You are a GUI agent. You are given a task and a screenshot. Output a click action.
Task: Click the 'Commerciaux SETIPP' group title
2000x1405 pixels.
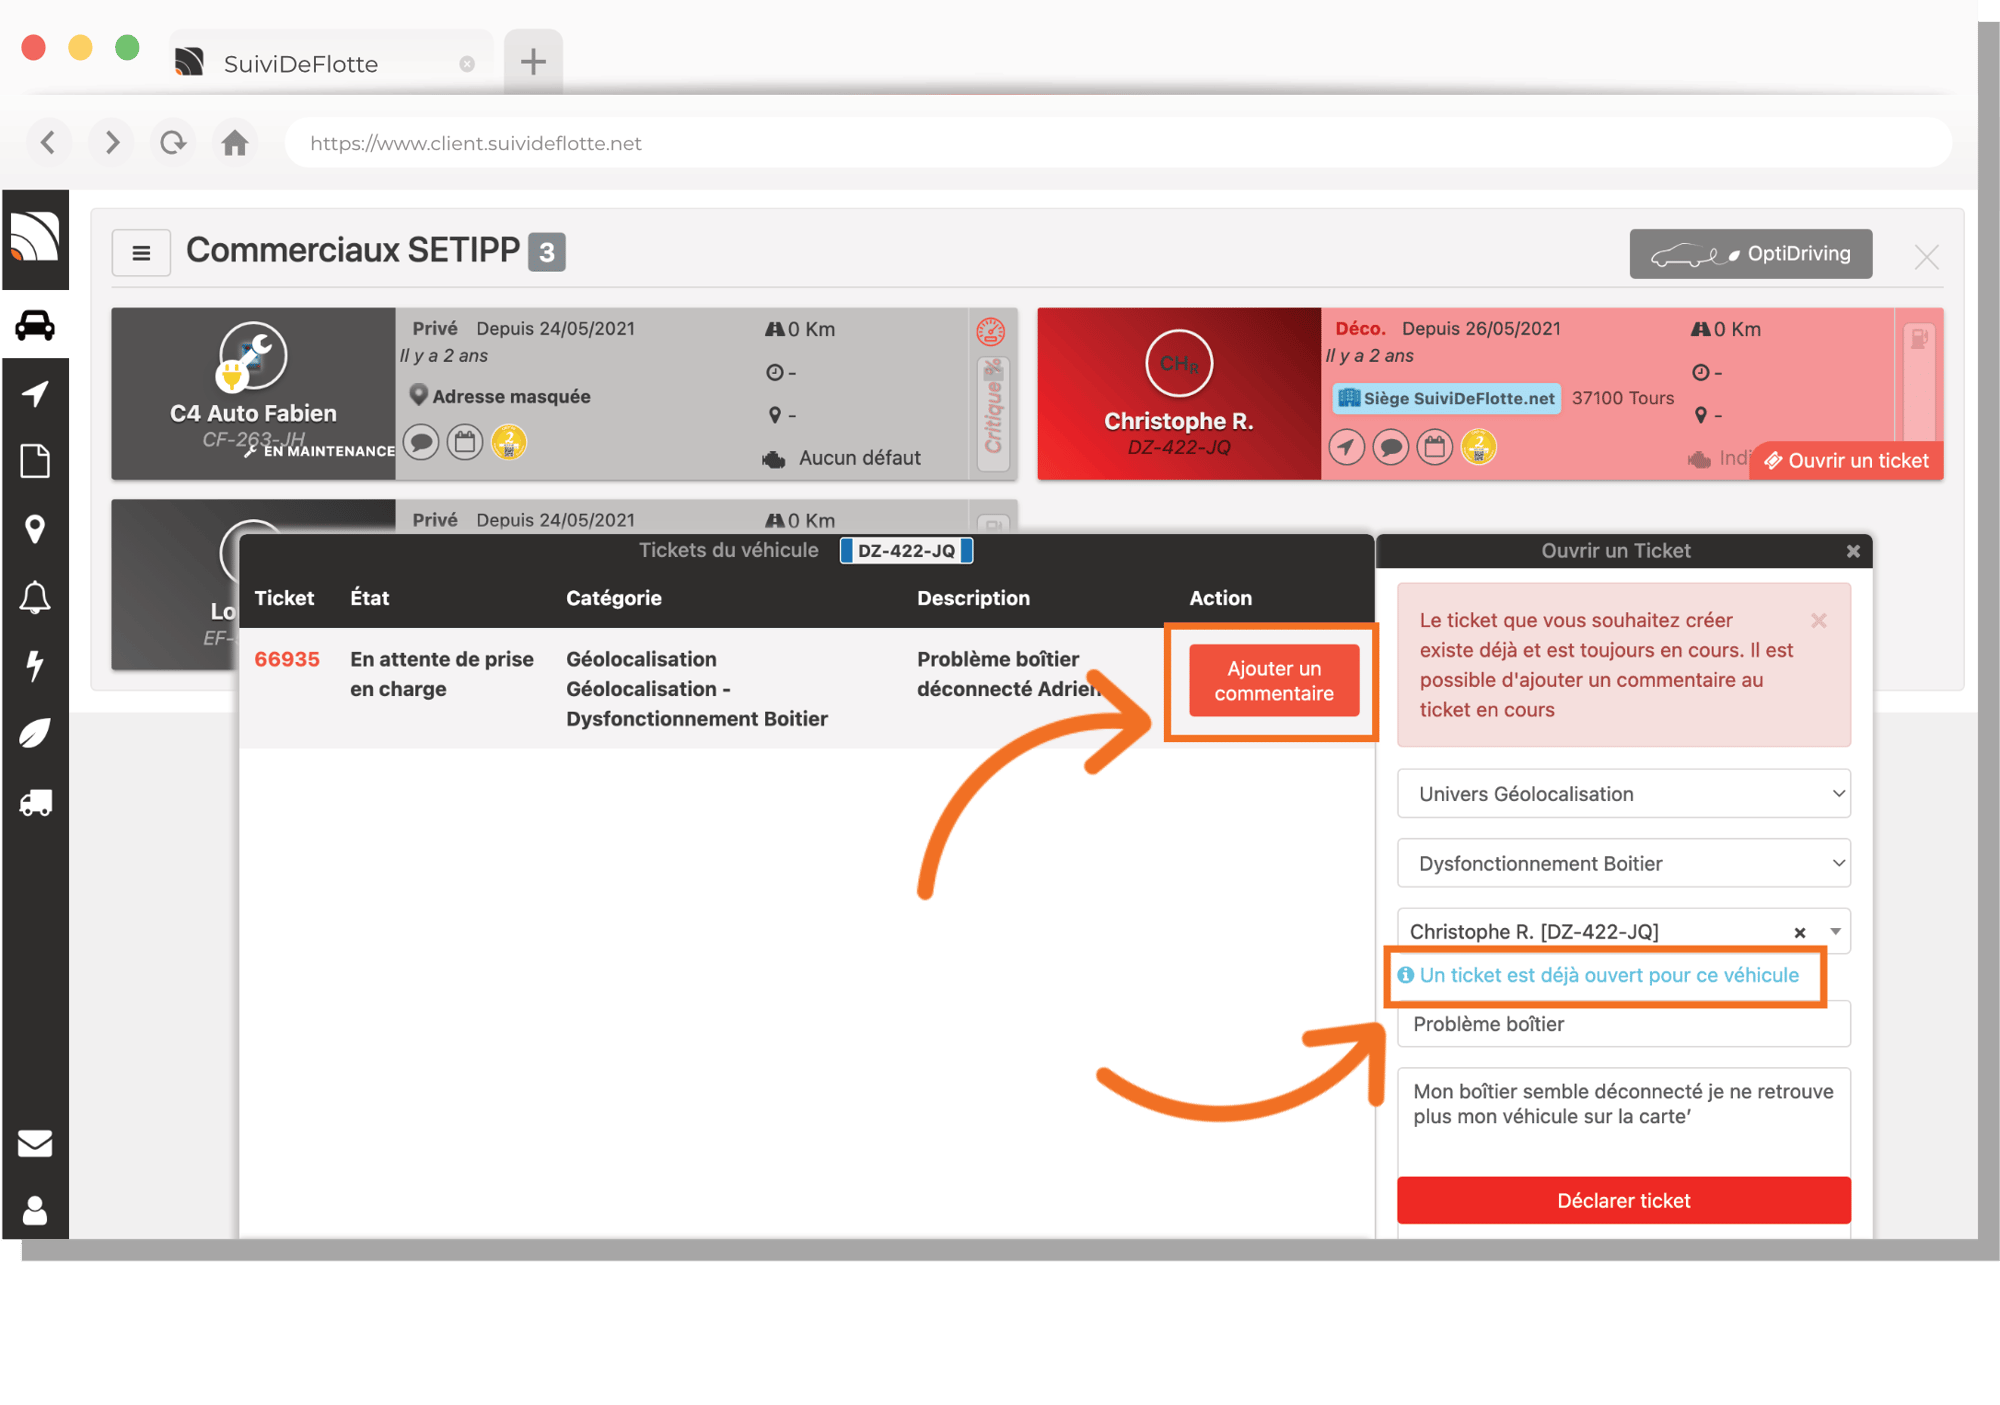click(353, 250)
